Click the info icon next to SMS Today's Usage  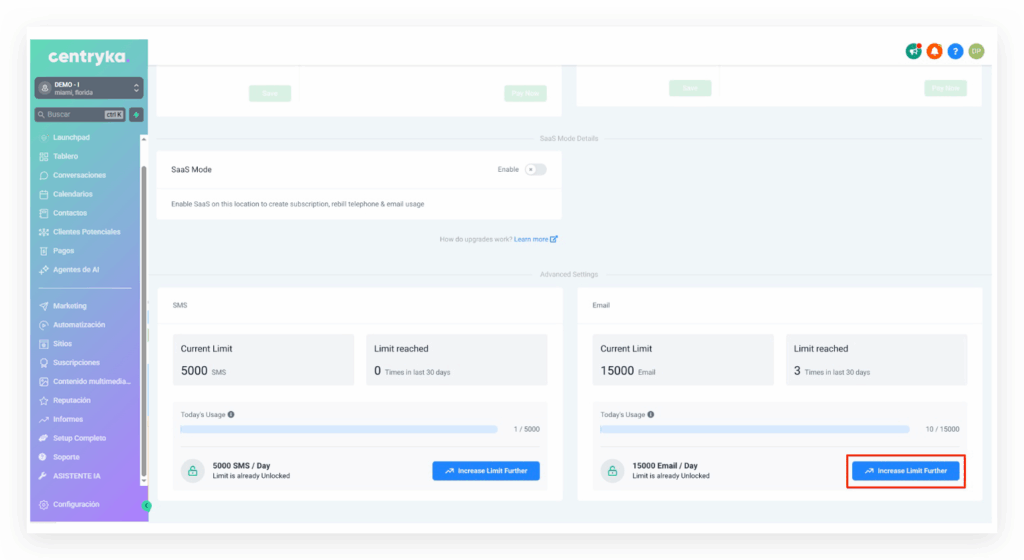[x=231, y=414]
